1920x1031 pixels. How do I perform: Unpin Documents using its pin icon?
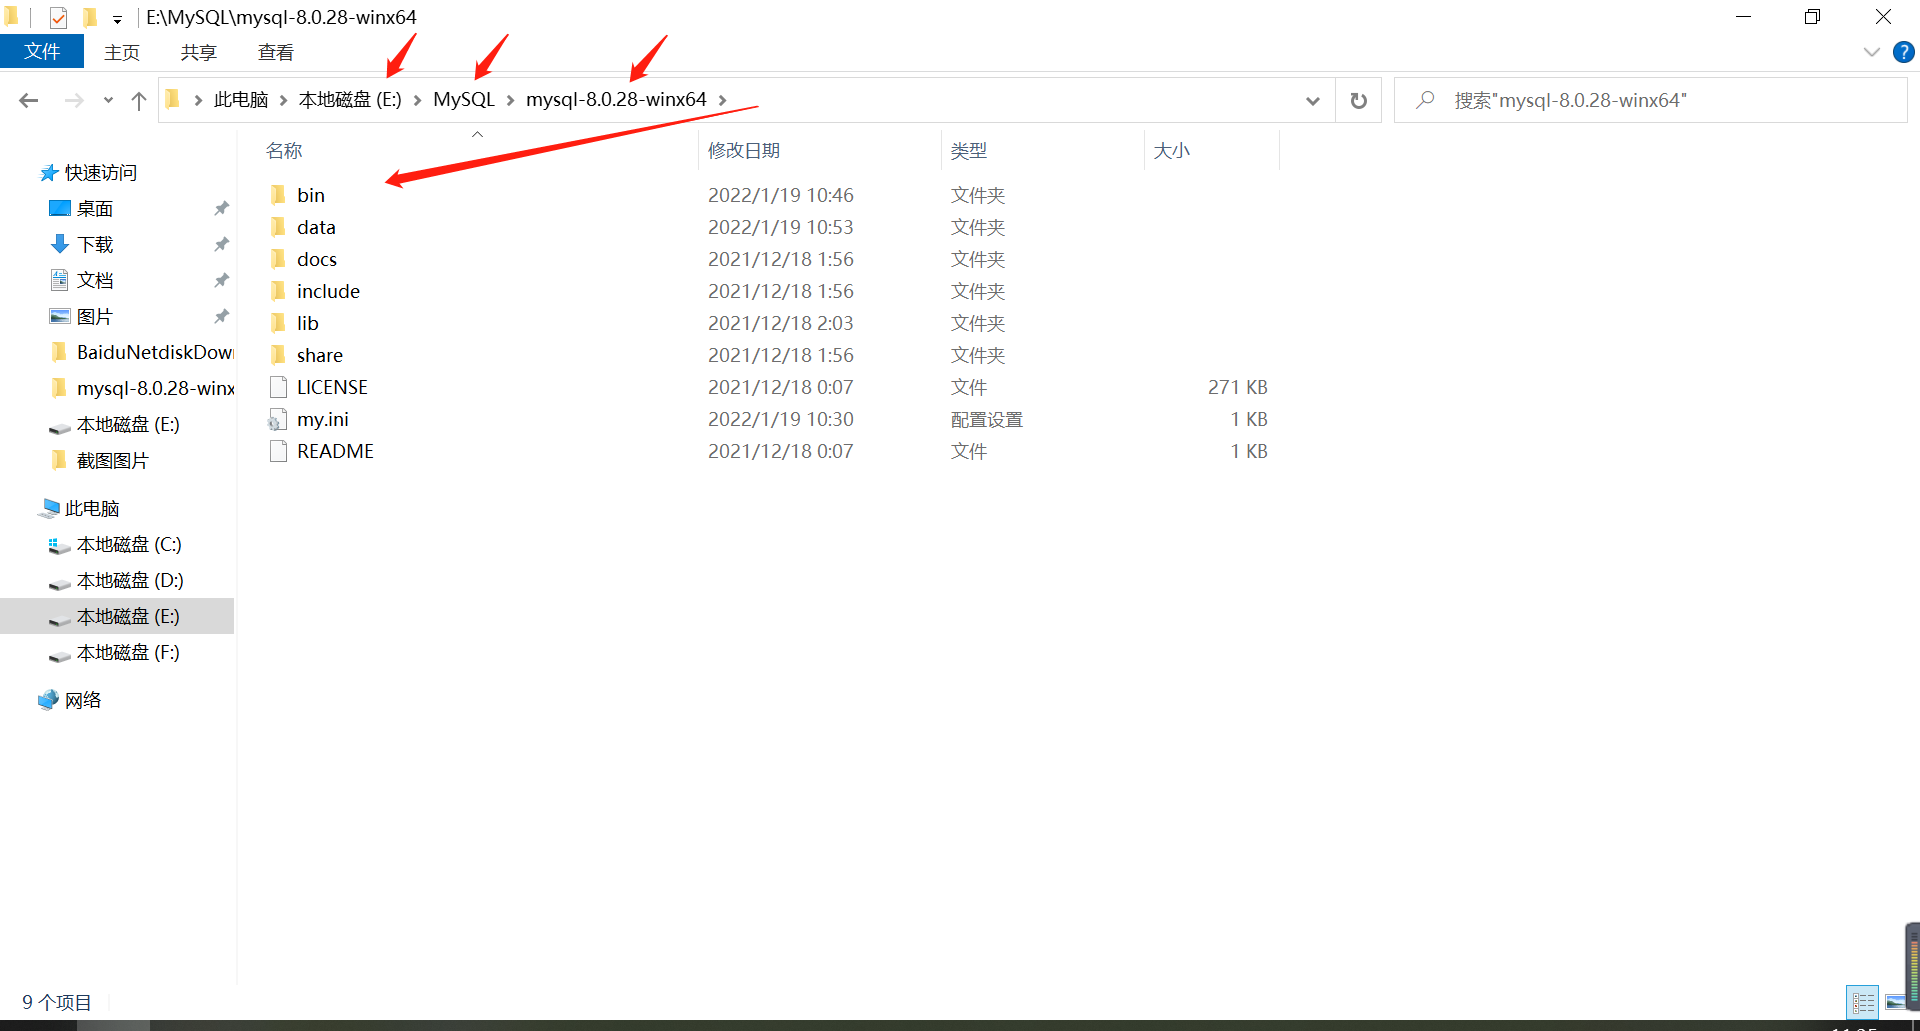(222, 280)
